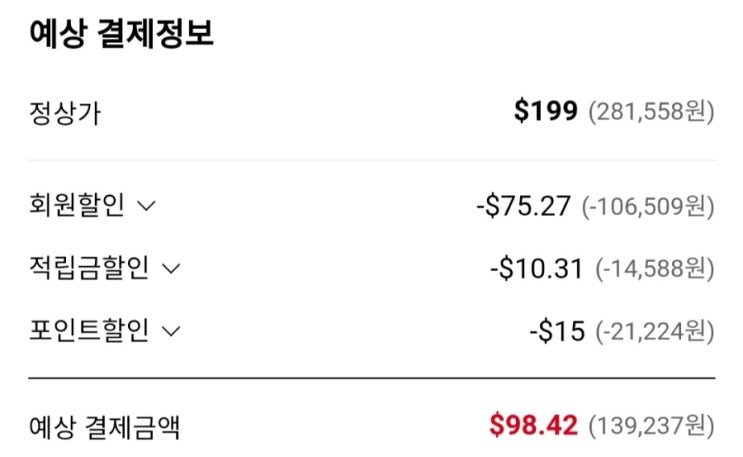Expand the 회원할인 chevron

[146, 206]
